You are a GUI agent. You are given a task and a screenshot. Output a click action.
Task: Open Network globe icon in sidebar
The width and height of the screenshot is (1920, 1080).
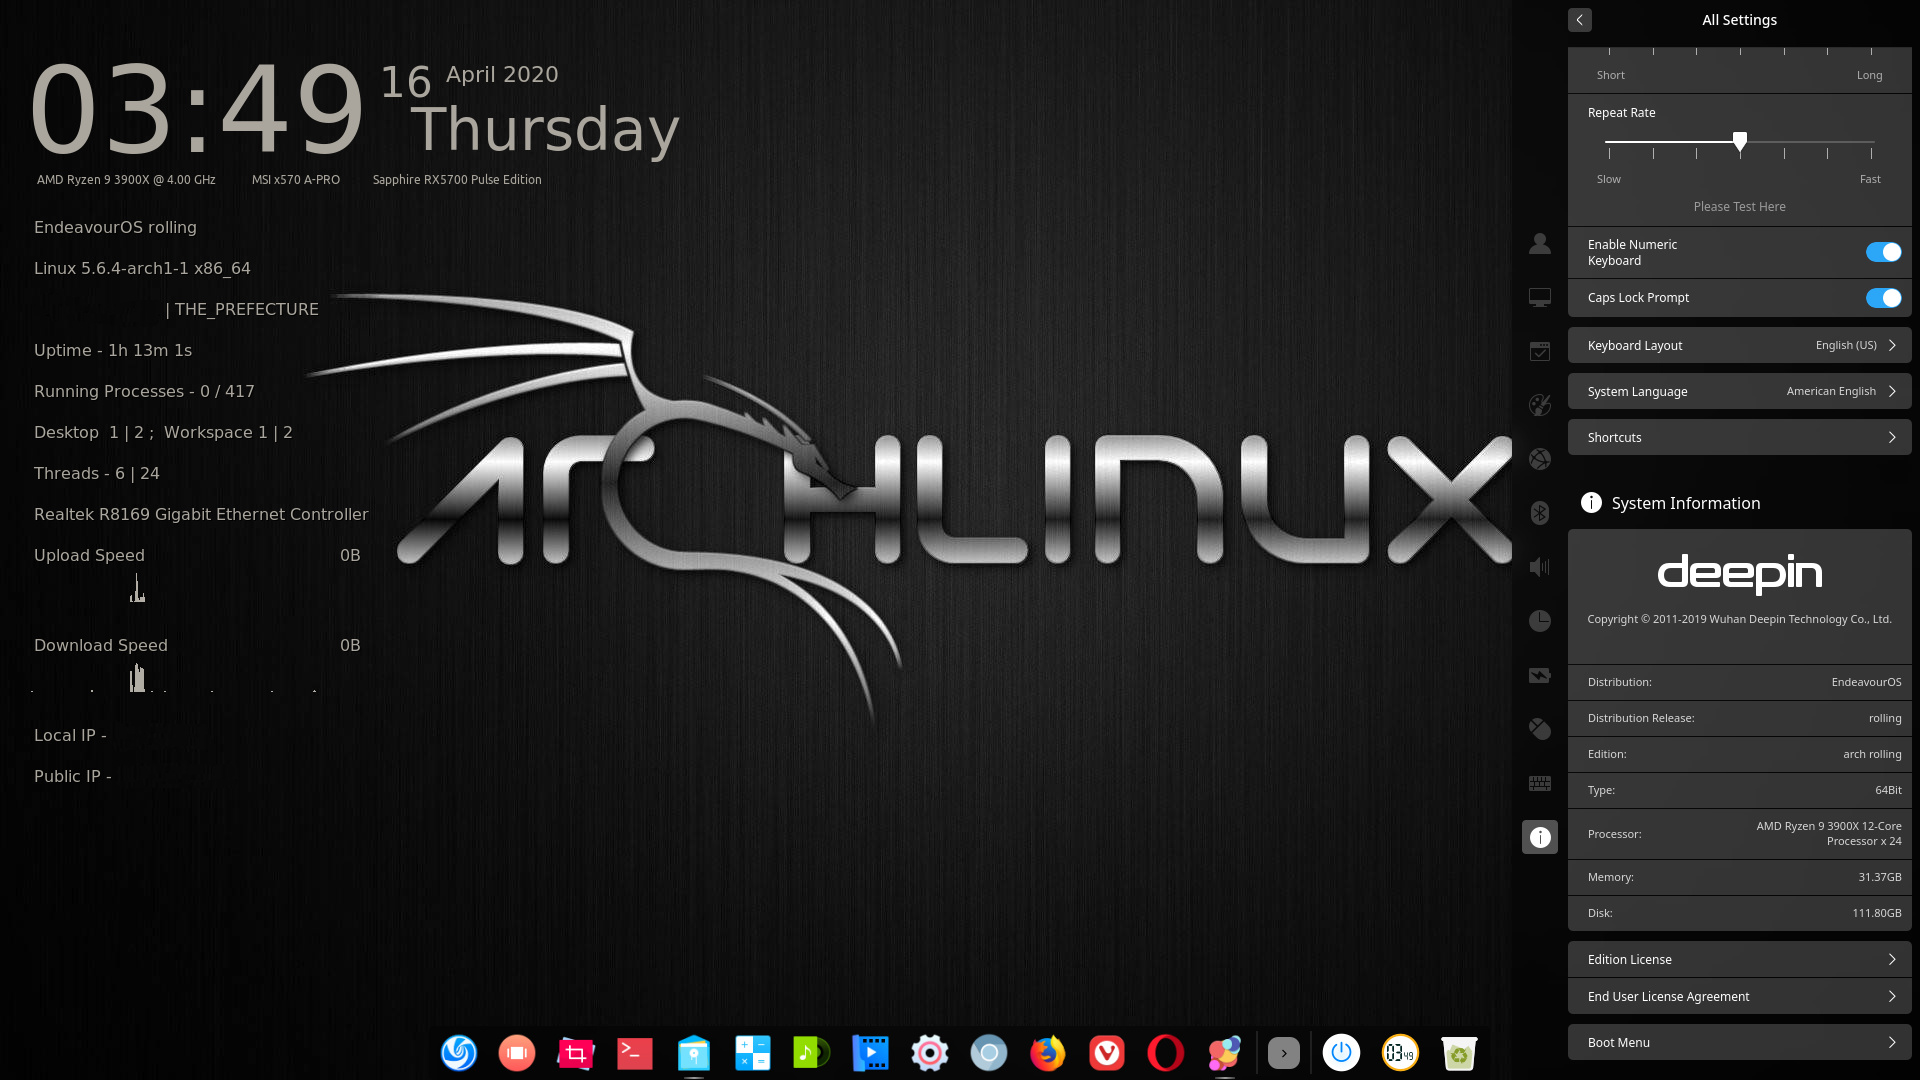pos(1540,459)
